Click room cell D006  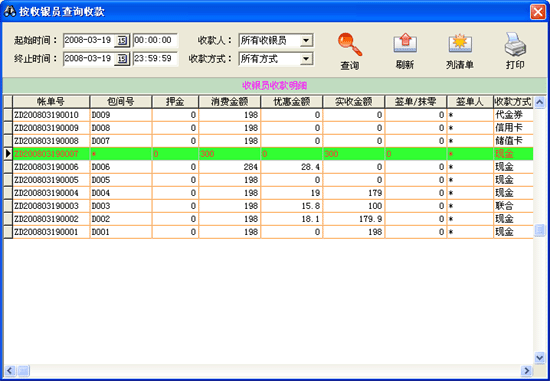click(x=121, y=167)
